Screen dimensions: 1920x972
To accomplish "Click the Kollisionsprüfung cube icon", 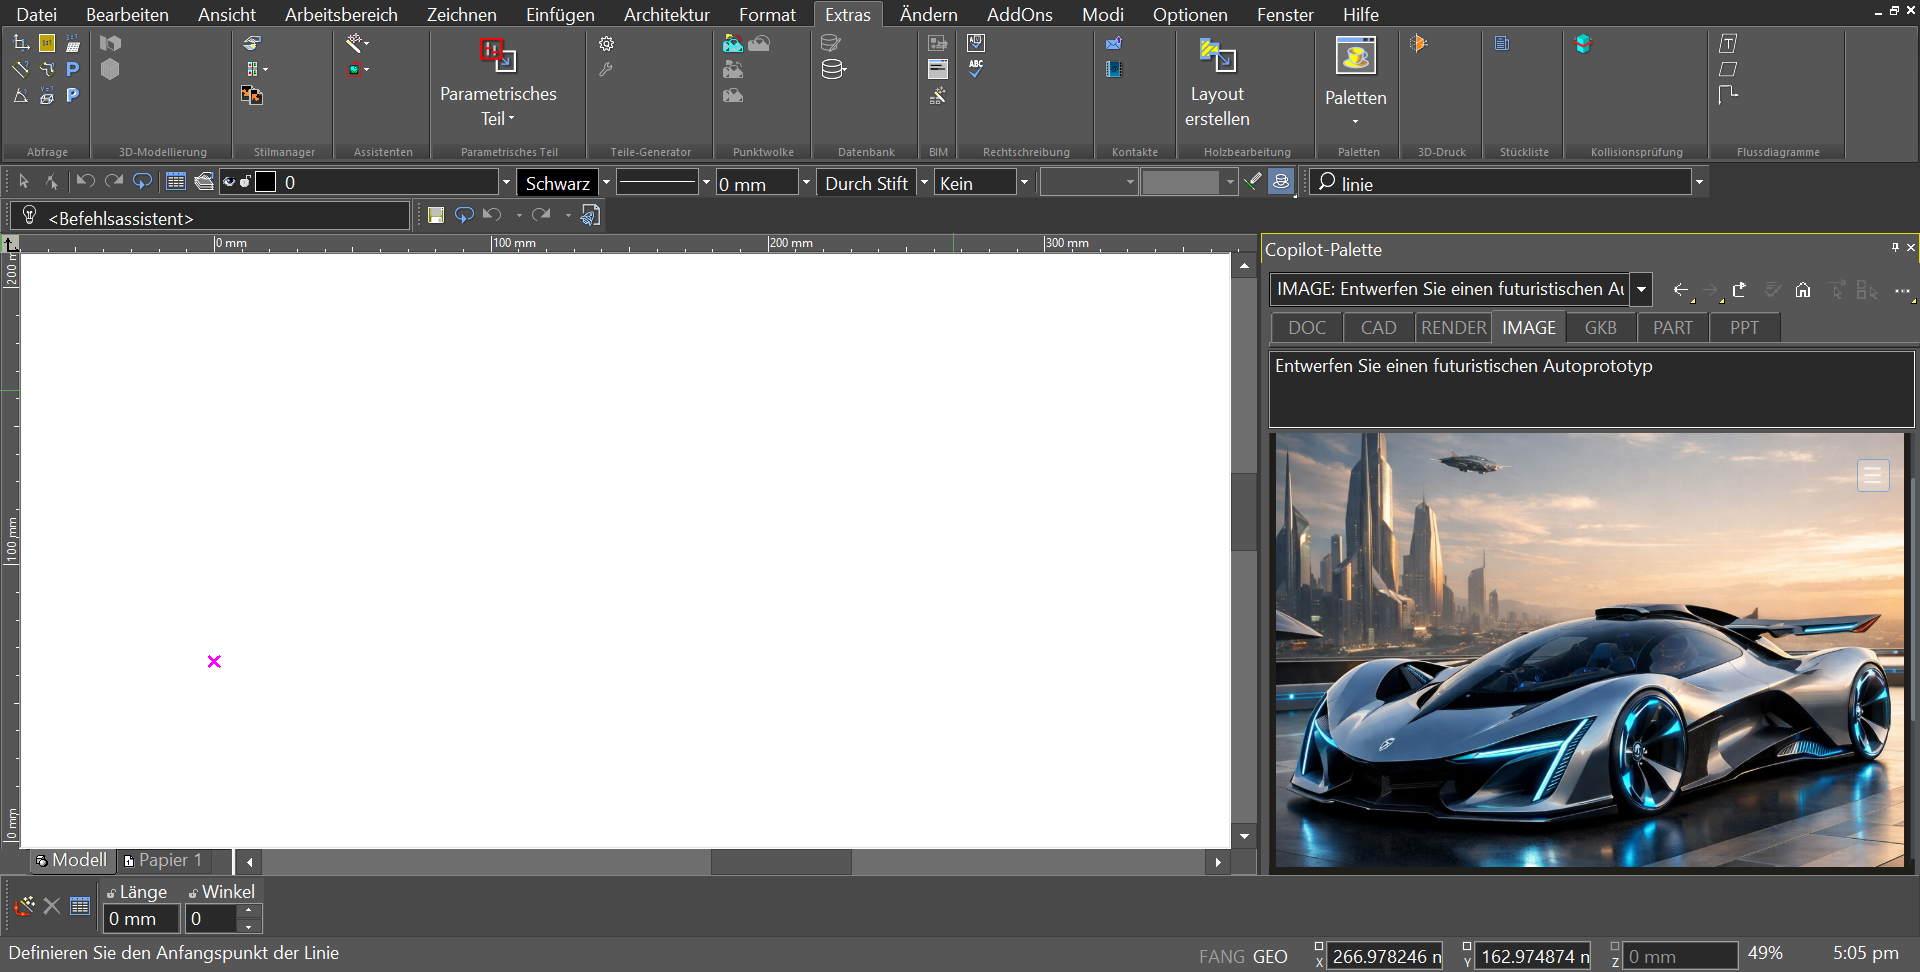I will (1583, 43).
